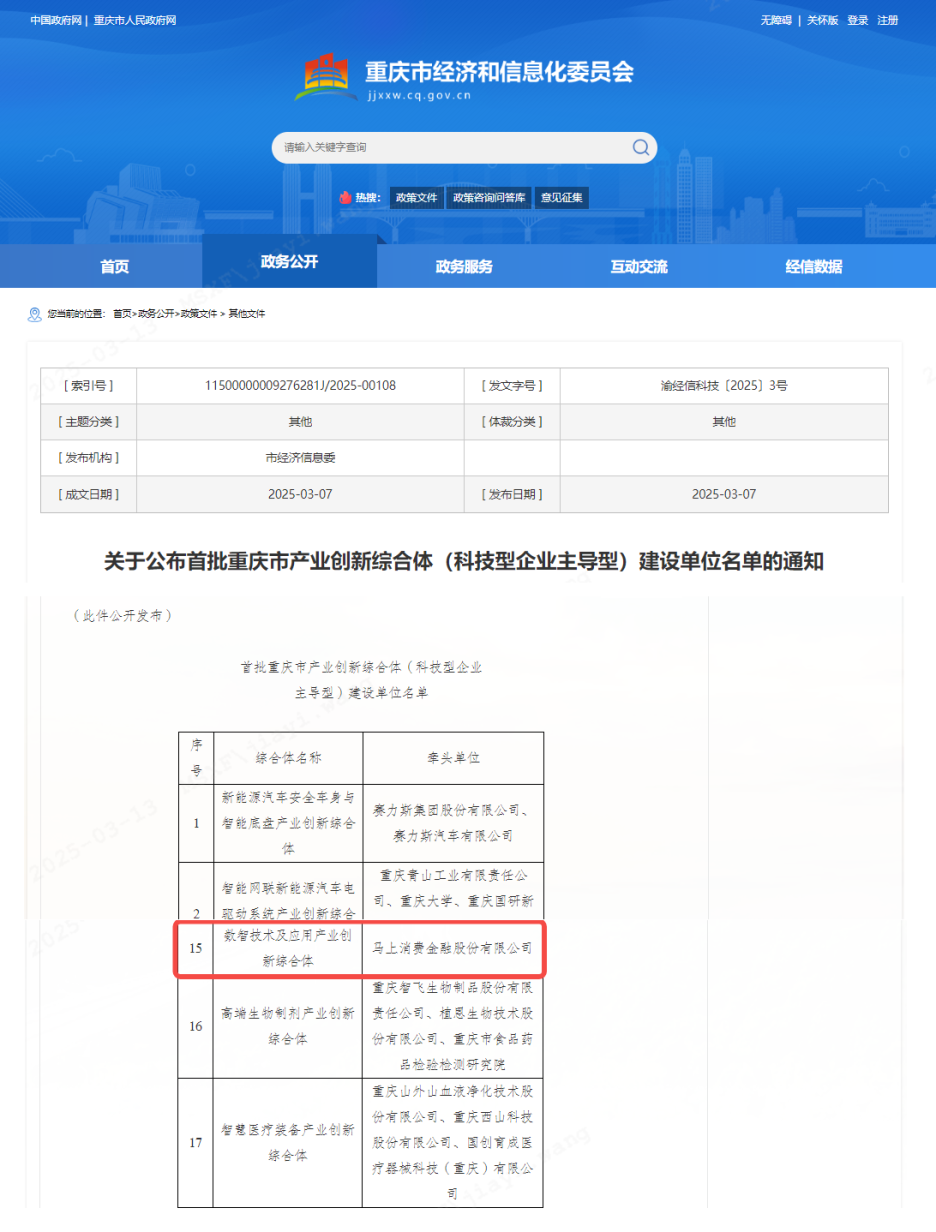The height and width of the screenshot is (1232, 936).
Task: Click the 发布机构 label cell
Action: pos(89,458)
